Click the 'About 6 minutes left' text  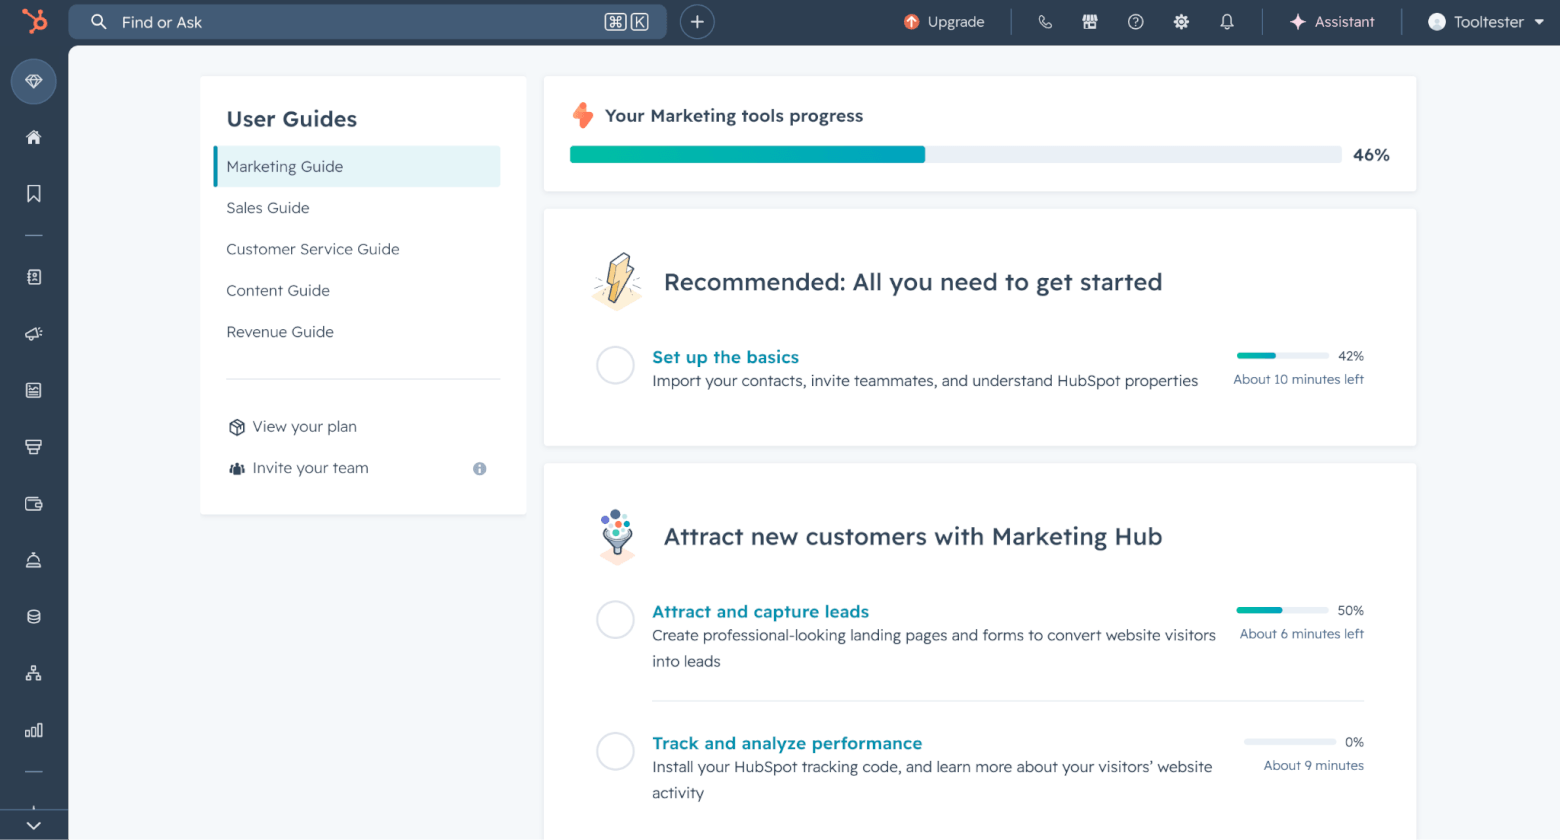coord(1302,634)
